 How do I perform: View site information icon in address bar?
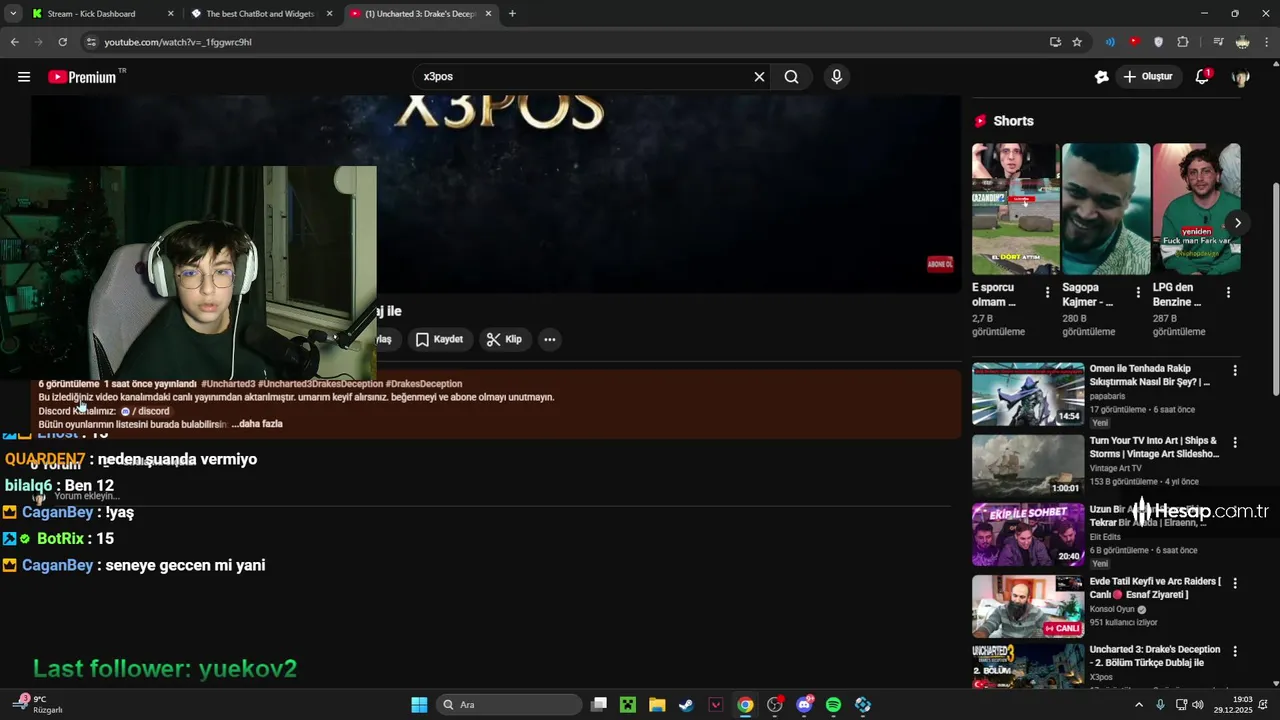coord(91,42)
